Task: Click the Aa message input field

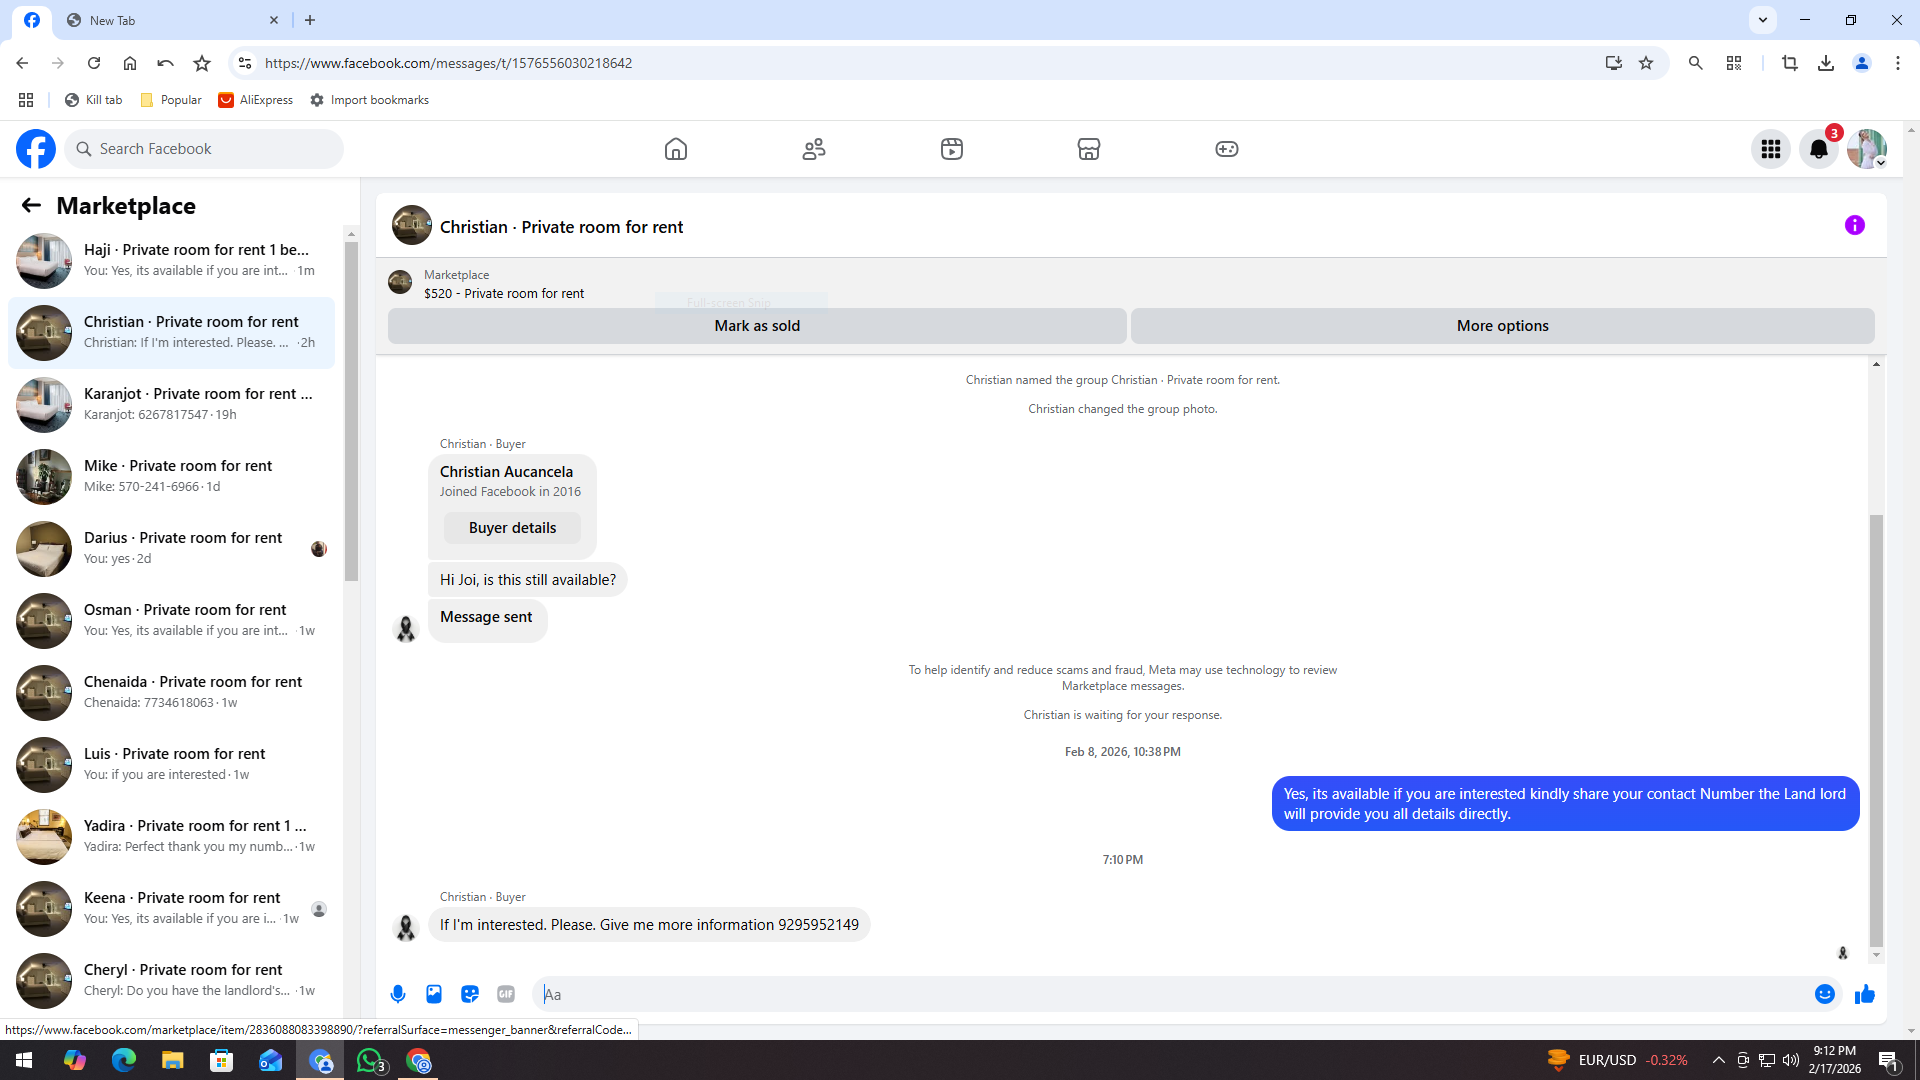Action: (x=1170, y=994)
